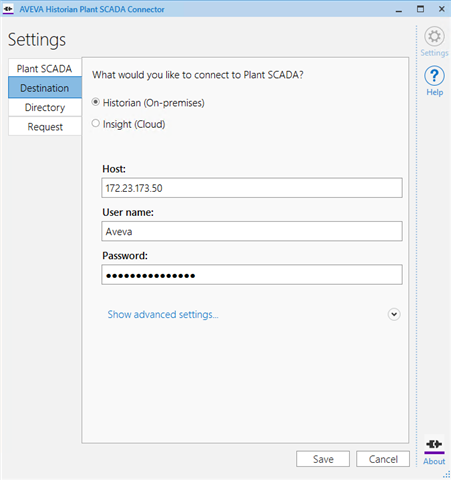Click the Save button
The width and height of the screenshot is (451, 480).
click(323, 459)
